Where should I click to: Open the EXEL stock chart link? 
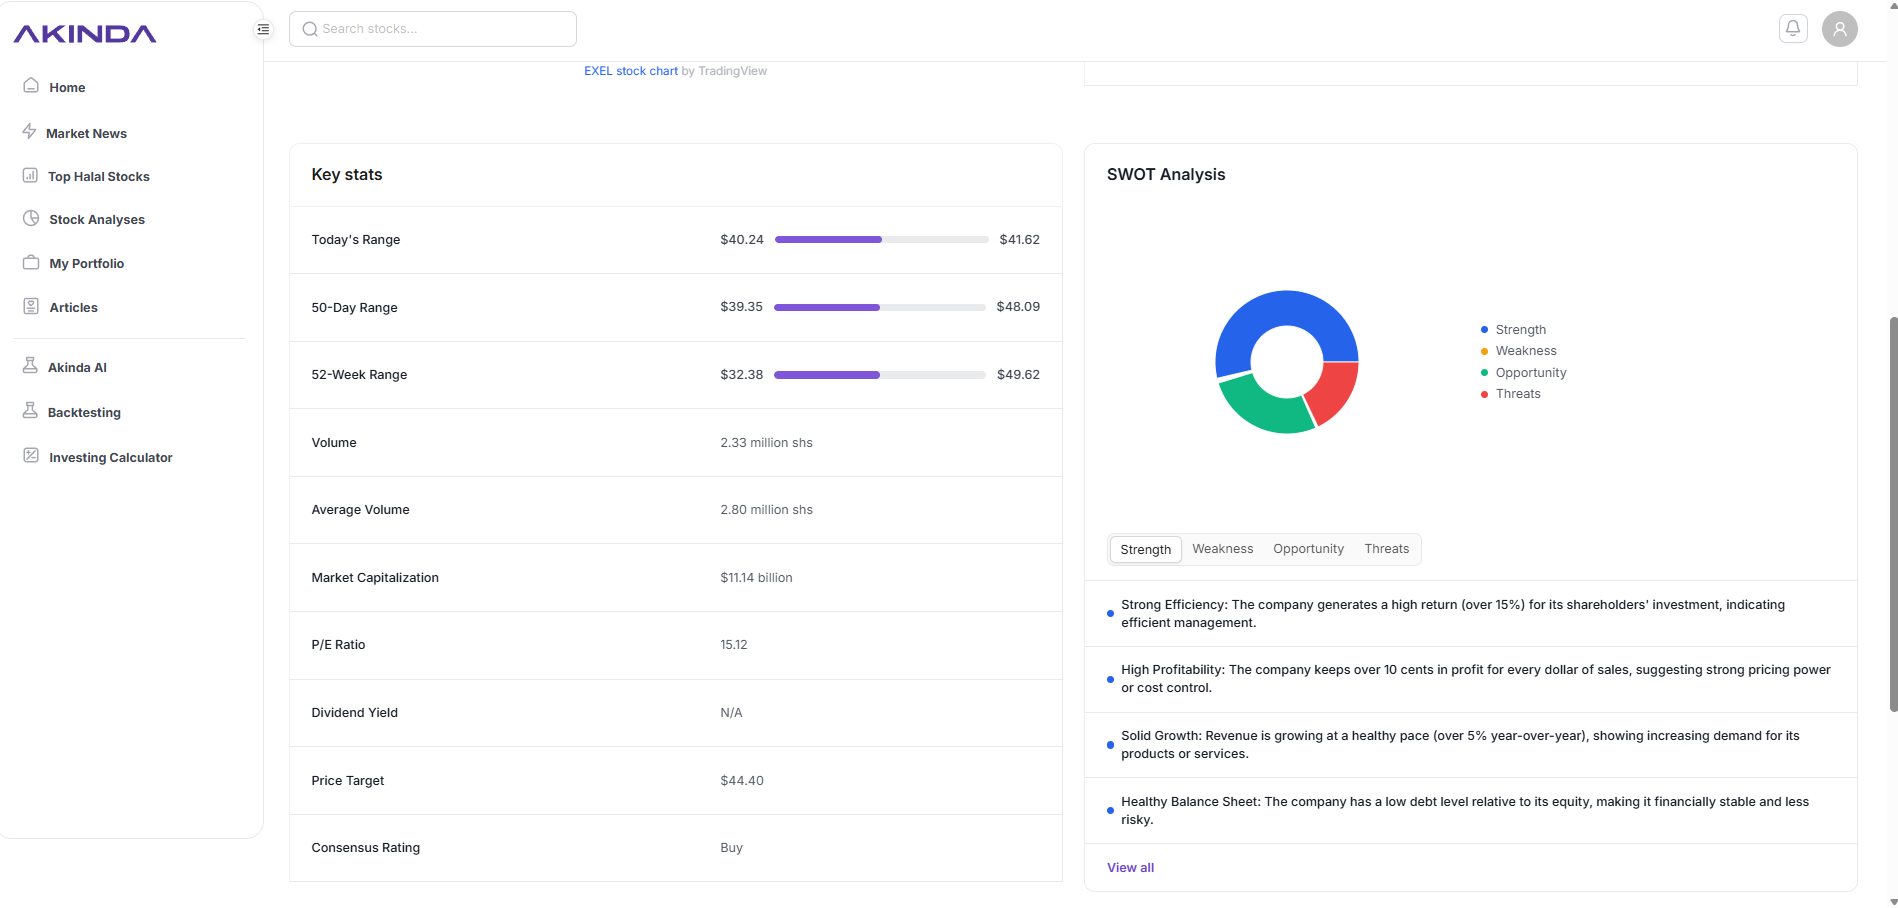[630, 70]
